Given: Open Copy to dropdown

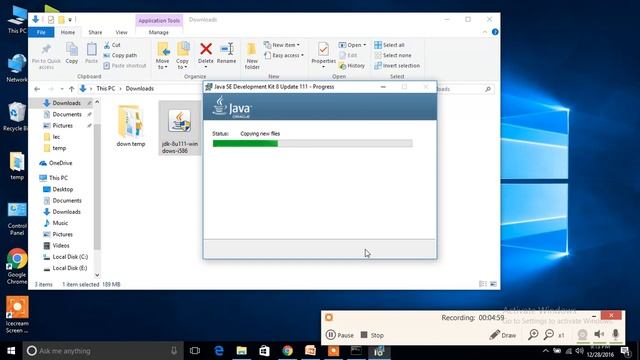Looking at the screenshot, I should tap(182, 56).
